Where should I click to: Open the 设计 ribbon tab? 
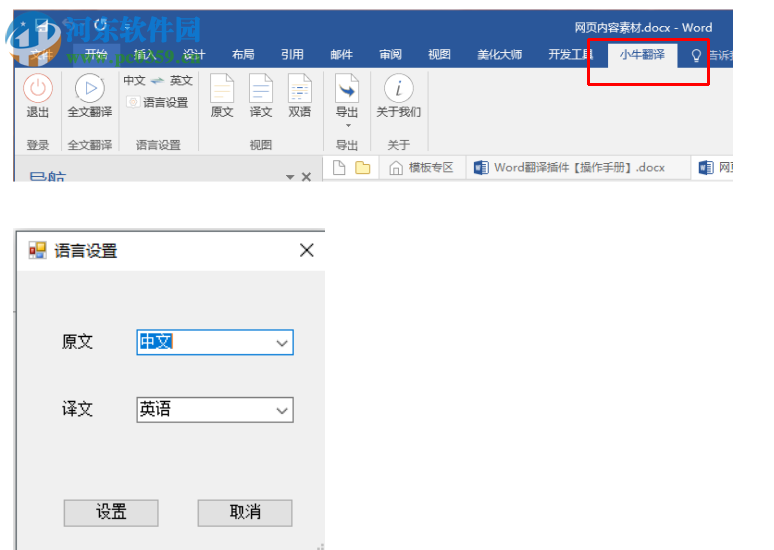[x=194, y=54]
